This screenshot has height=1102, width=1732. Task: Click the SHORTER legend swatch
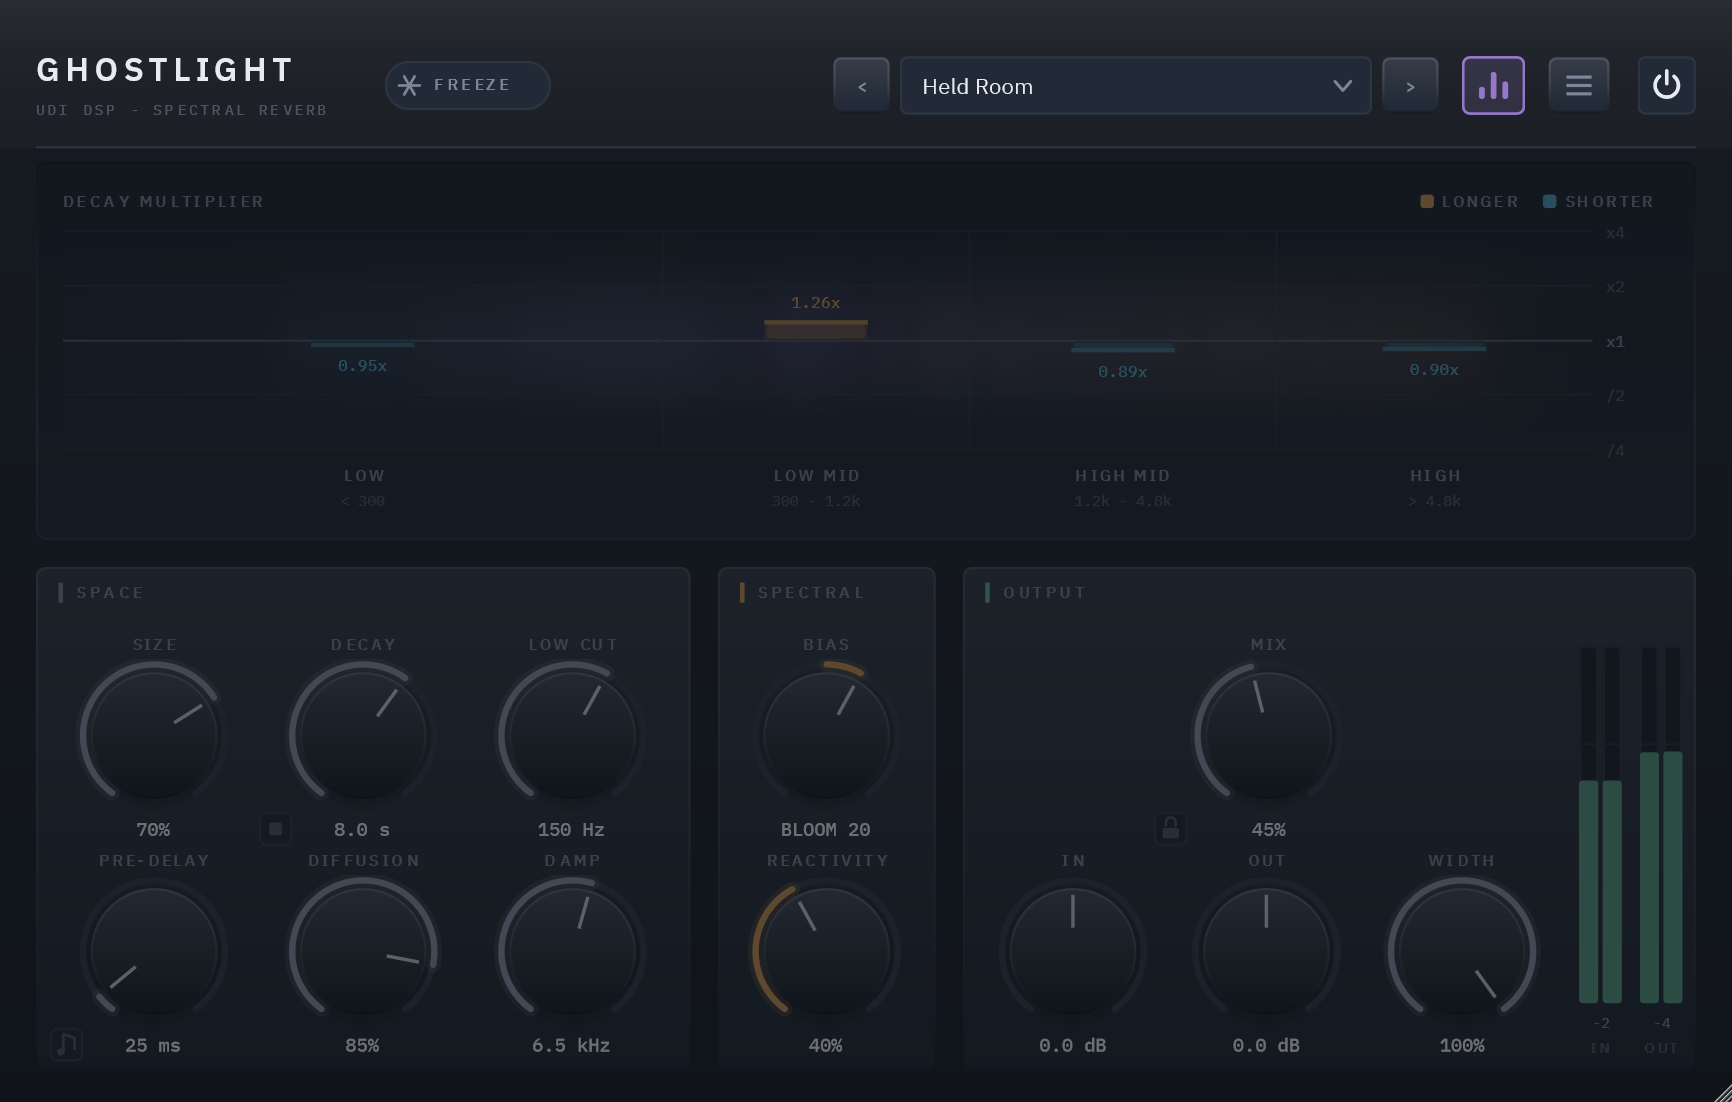(x=1549, y=201)
